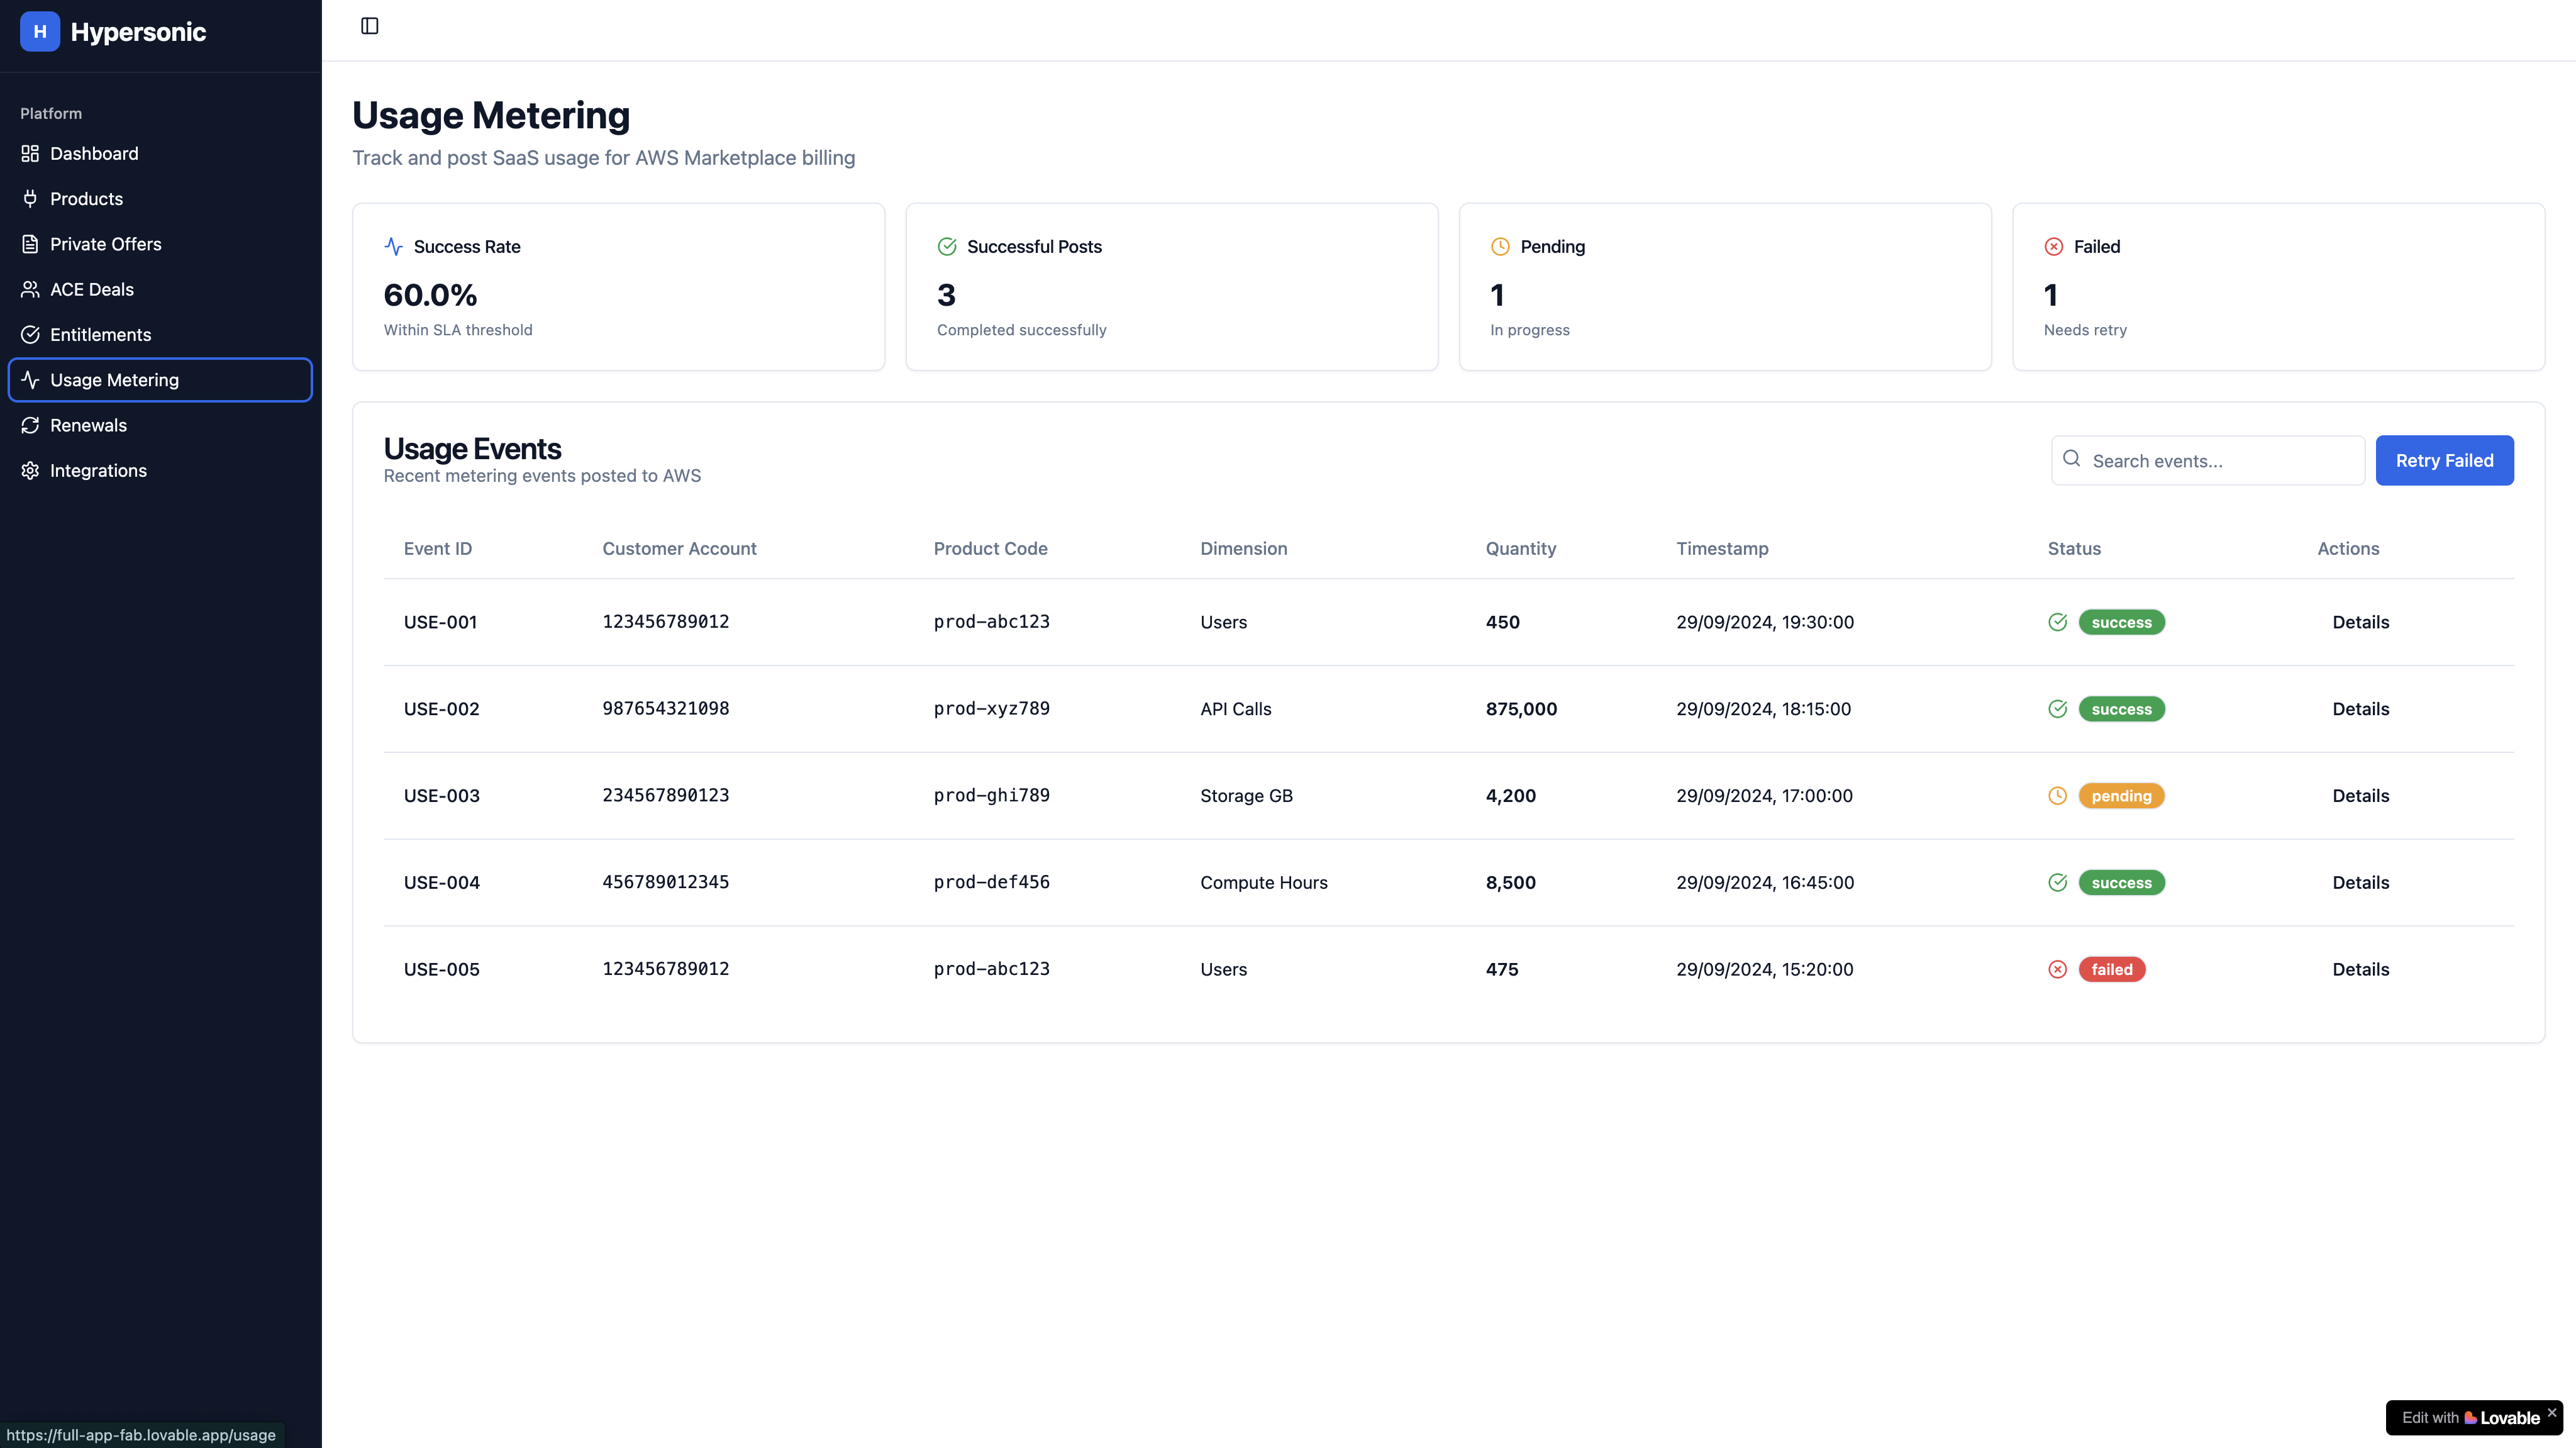Viewport: 2576px width, 1448px height.
Task: Click the Retry Failed button
Action: (2443, 460)
